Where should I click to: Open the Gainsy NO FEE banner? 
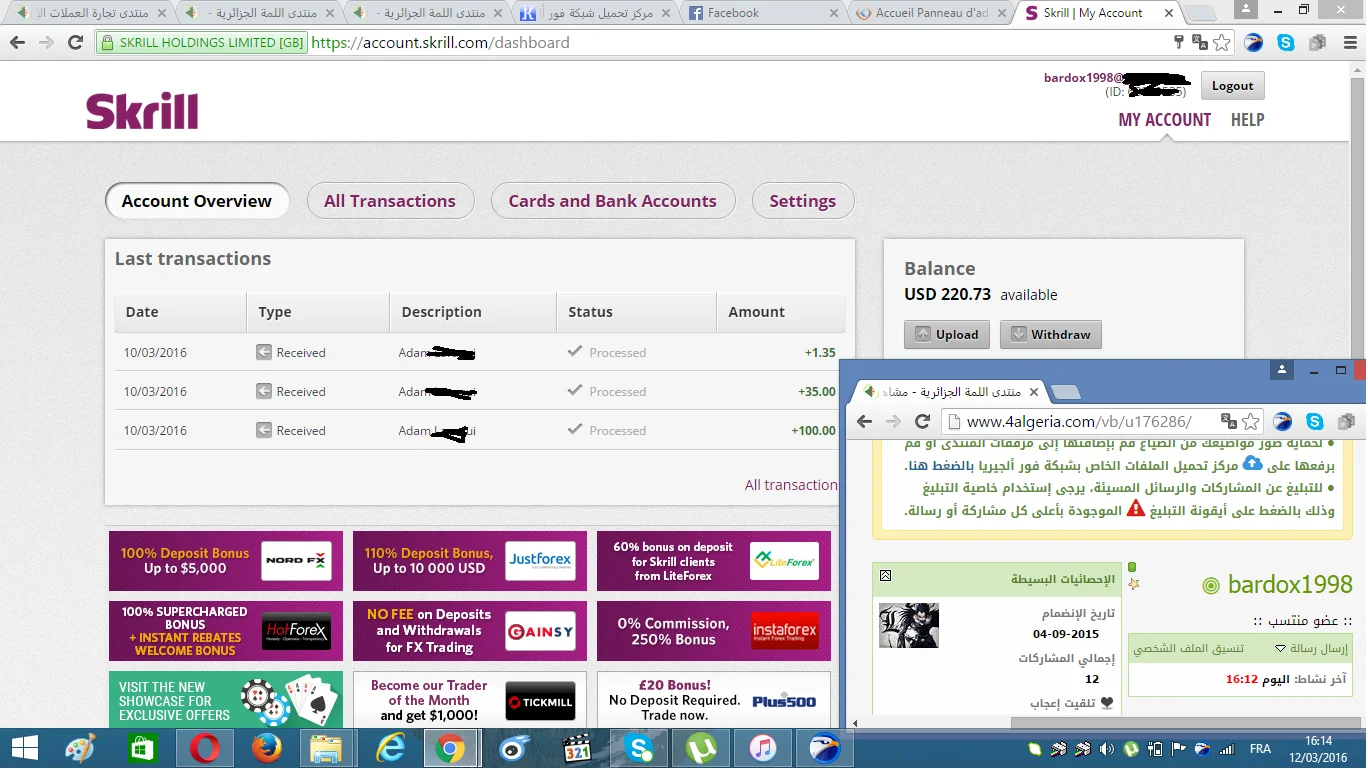pyautogui.click(x=470, y=631)
